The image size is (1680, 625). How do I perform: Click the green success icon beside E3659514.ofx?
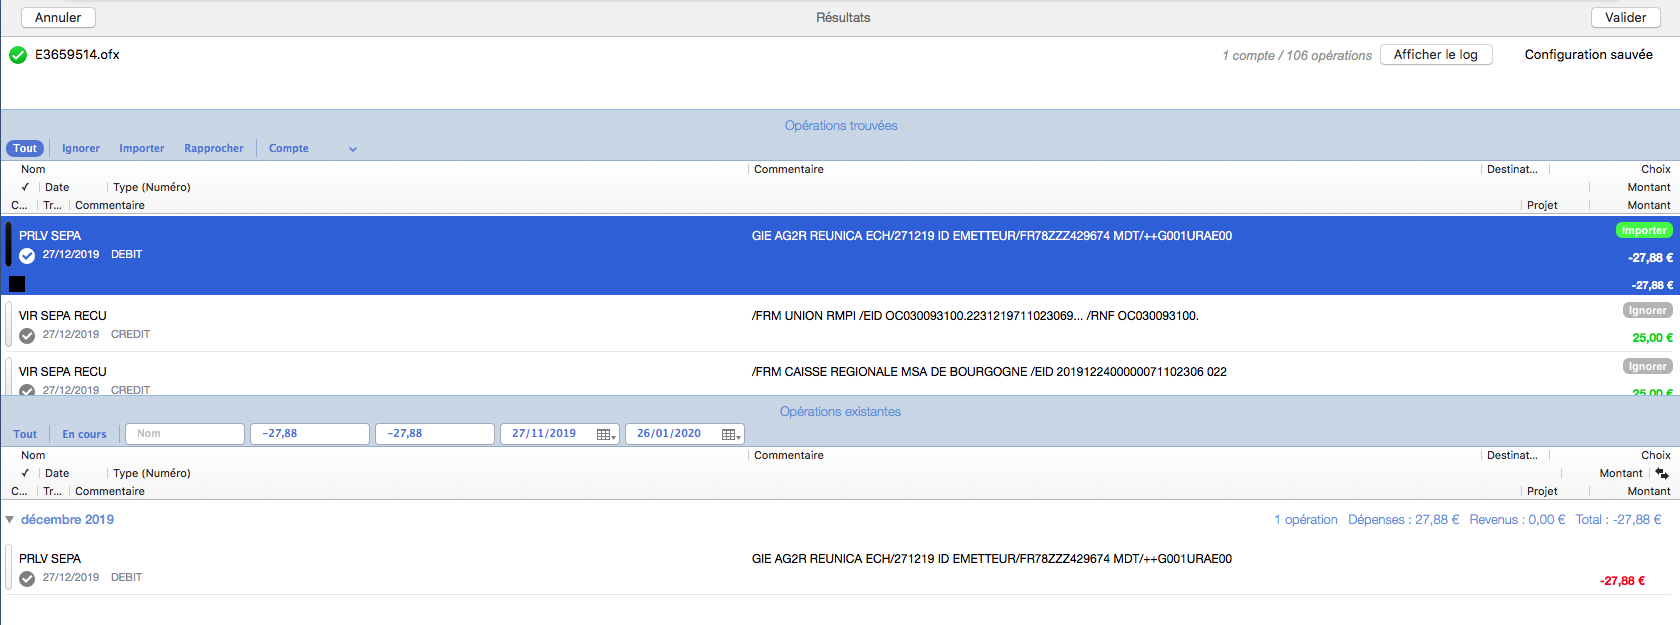(x=18, y=55)
